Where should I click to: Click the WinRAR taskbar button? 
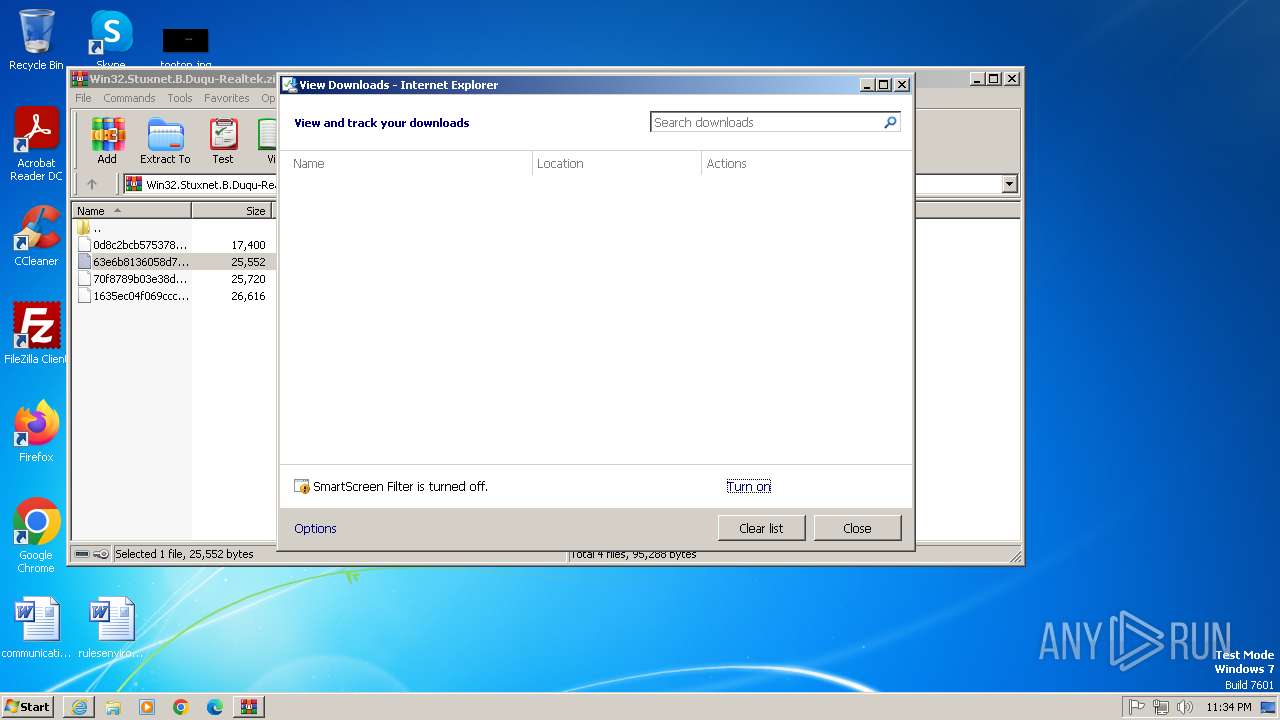coord(249,707)
